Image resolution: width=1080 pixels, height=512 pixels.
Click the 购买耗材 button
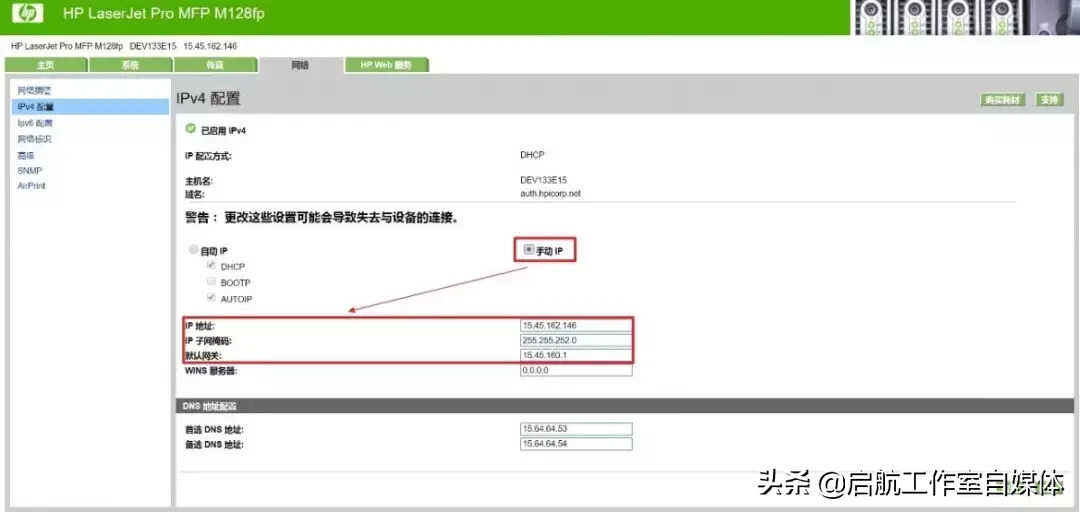(x=1003, y=100)
